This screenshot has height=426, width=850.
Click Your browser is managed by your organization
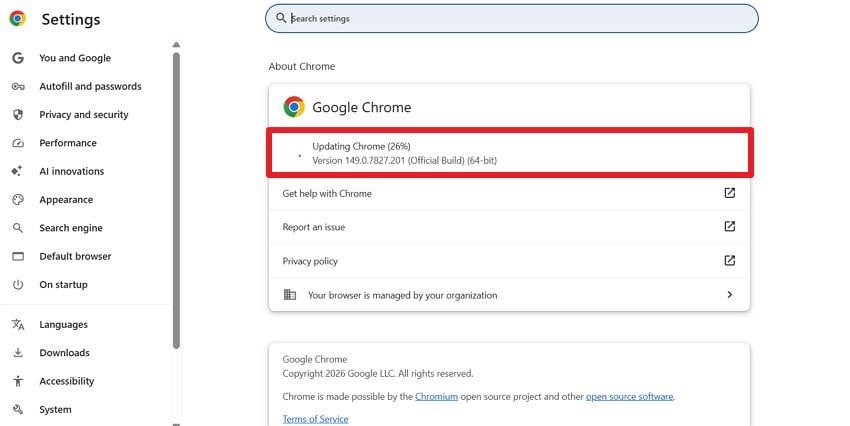pyautogui.click(x=509, y=295)
